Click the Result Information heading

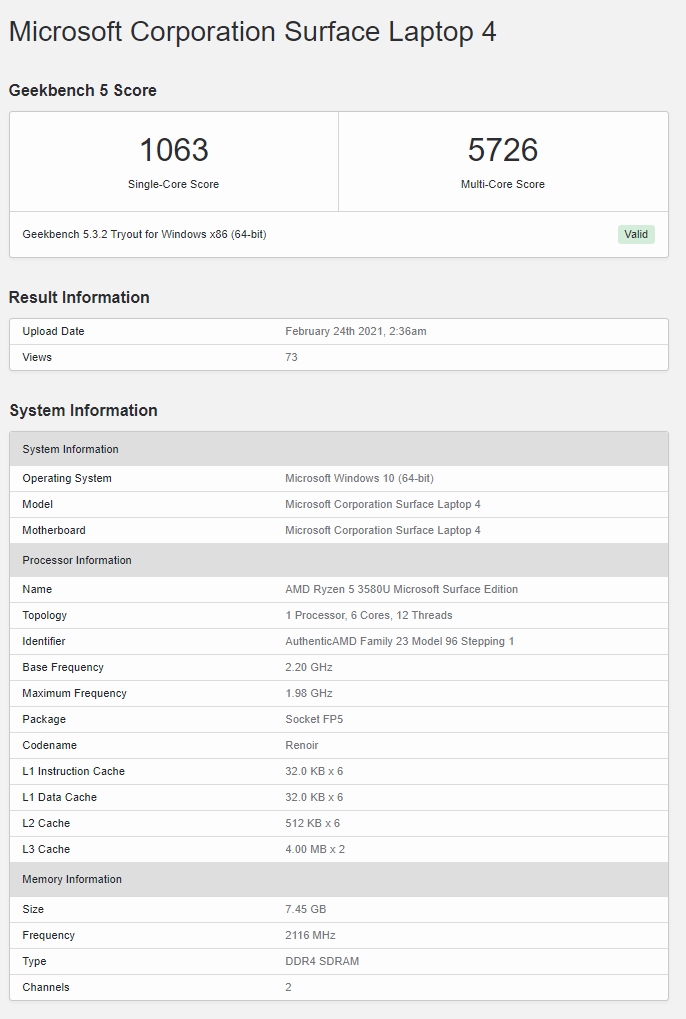(x=79, y=297)
